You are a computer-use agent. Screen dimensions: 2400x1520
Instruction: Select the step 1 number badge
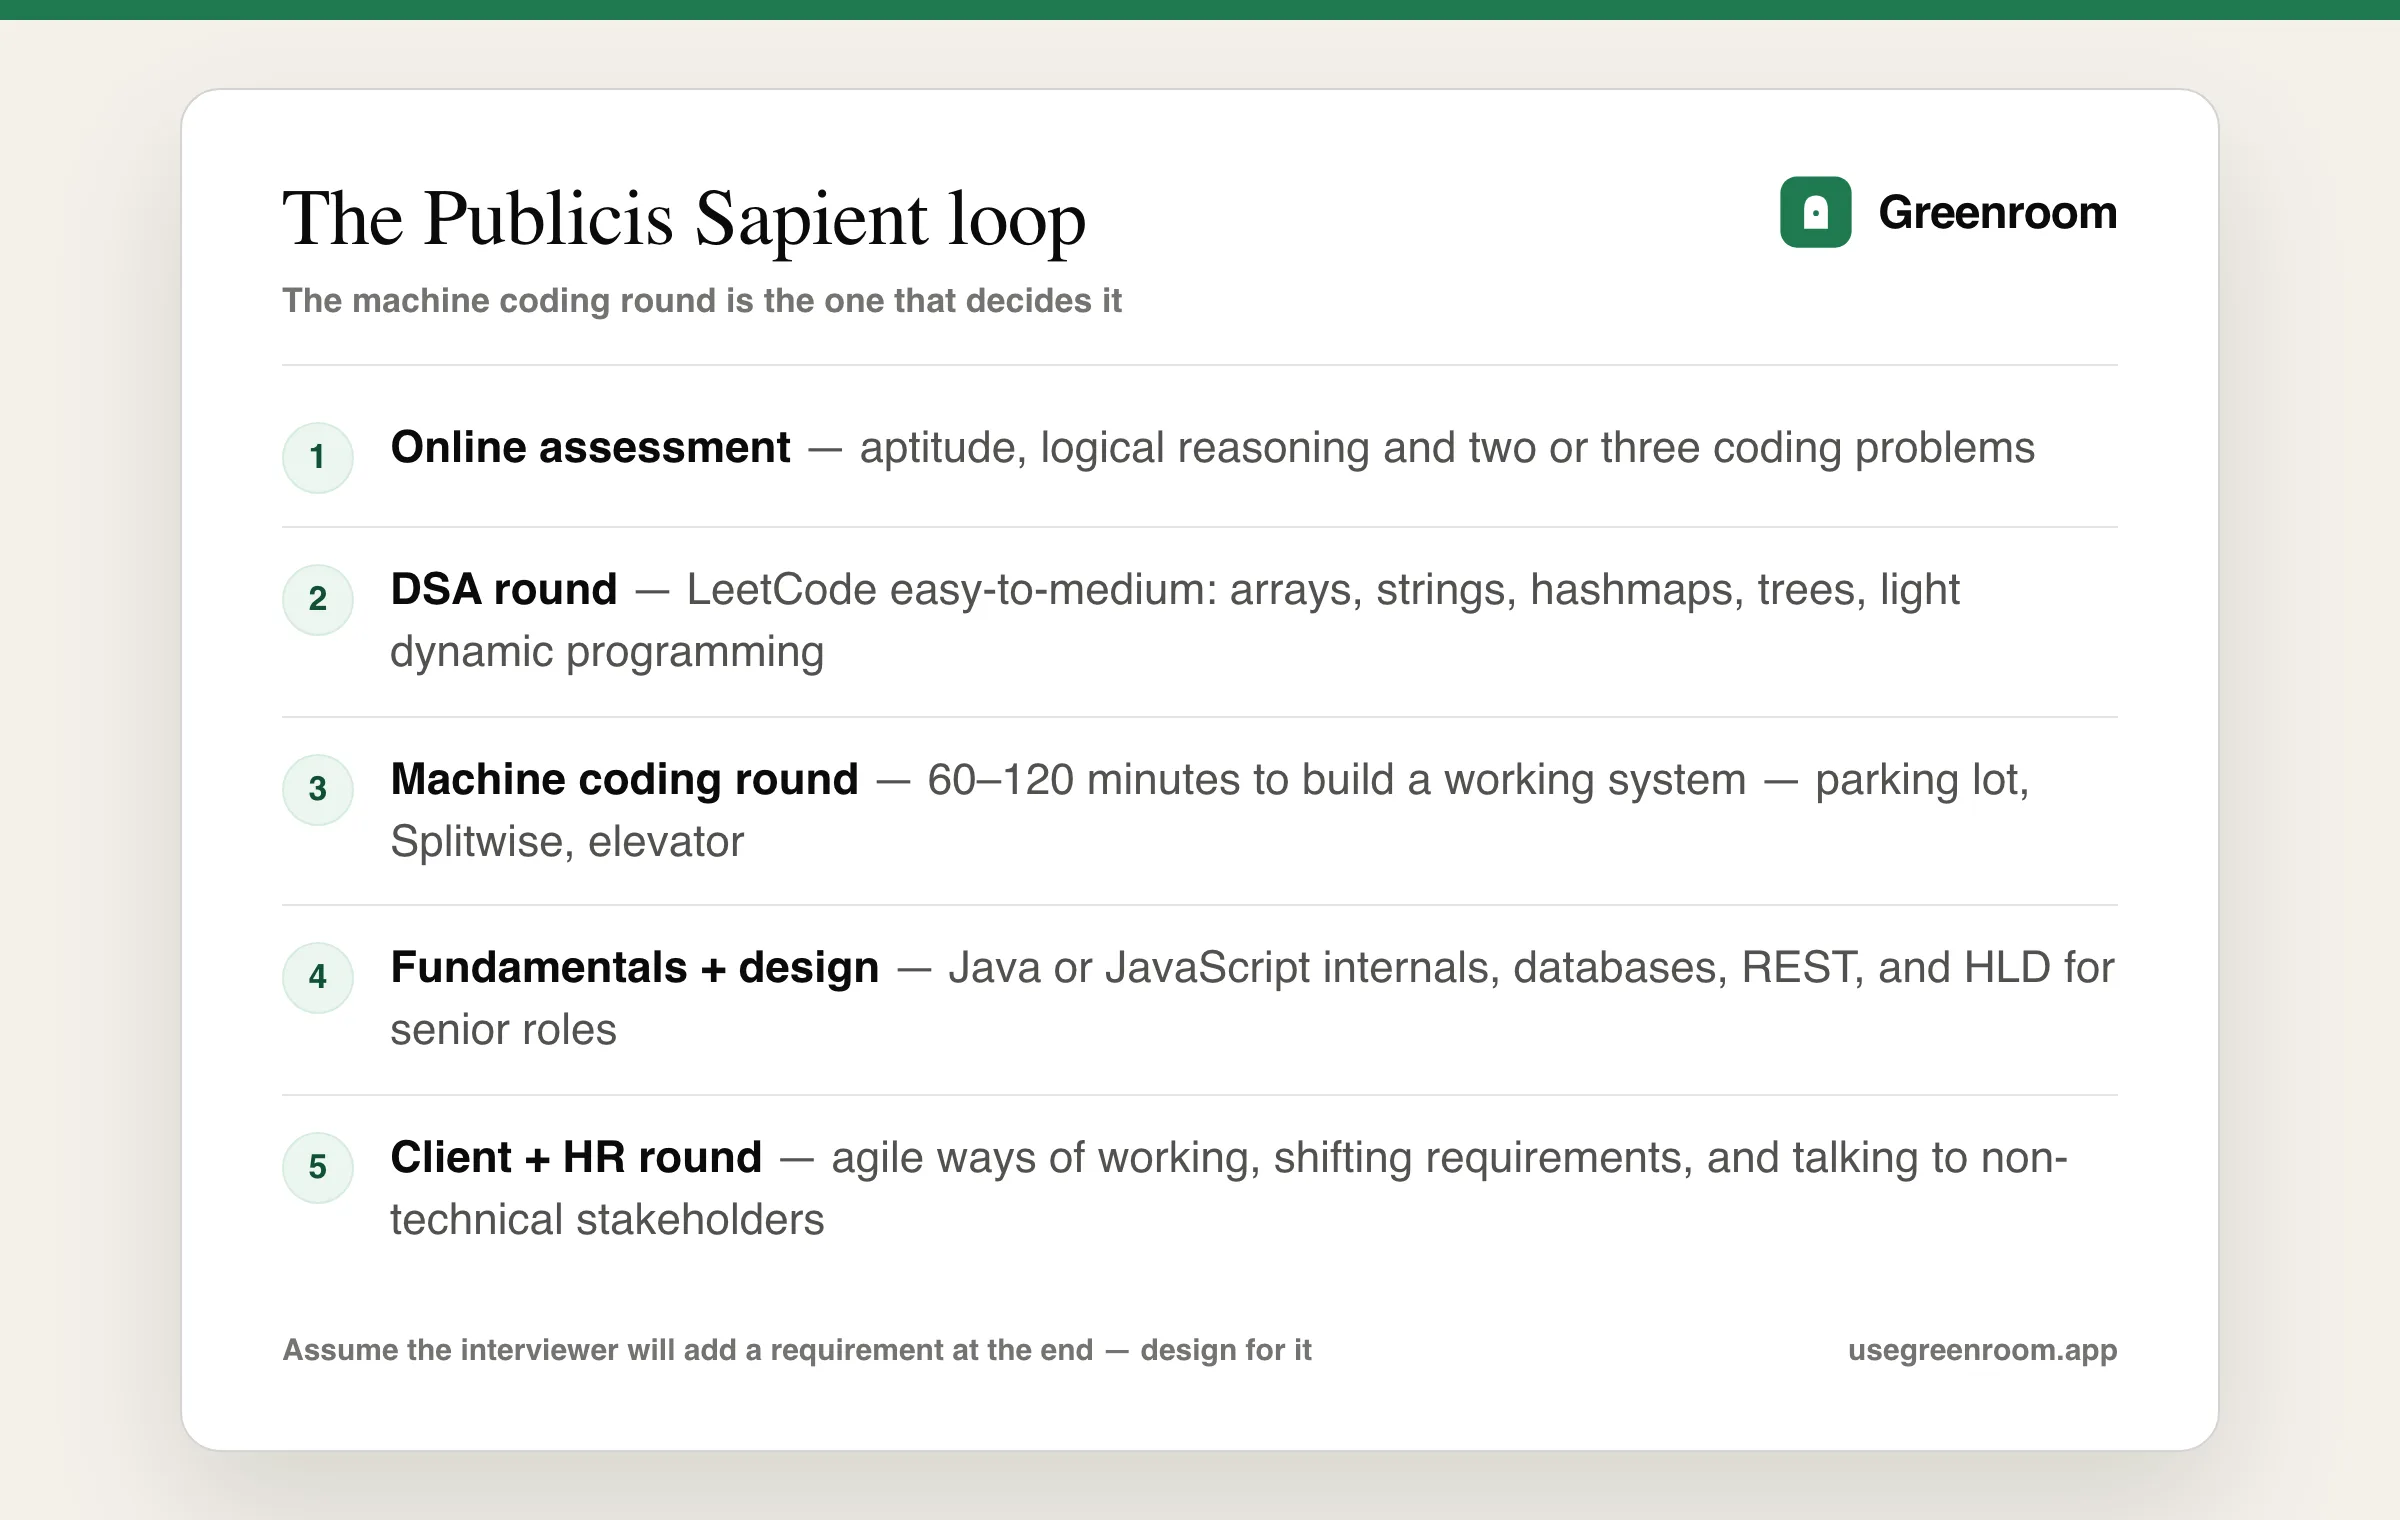point(318,457)
